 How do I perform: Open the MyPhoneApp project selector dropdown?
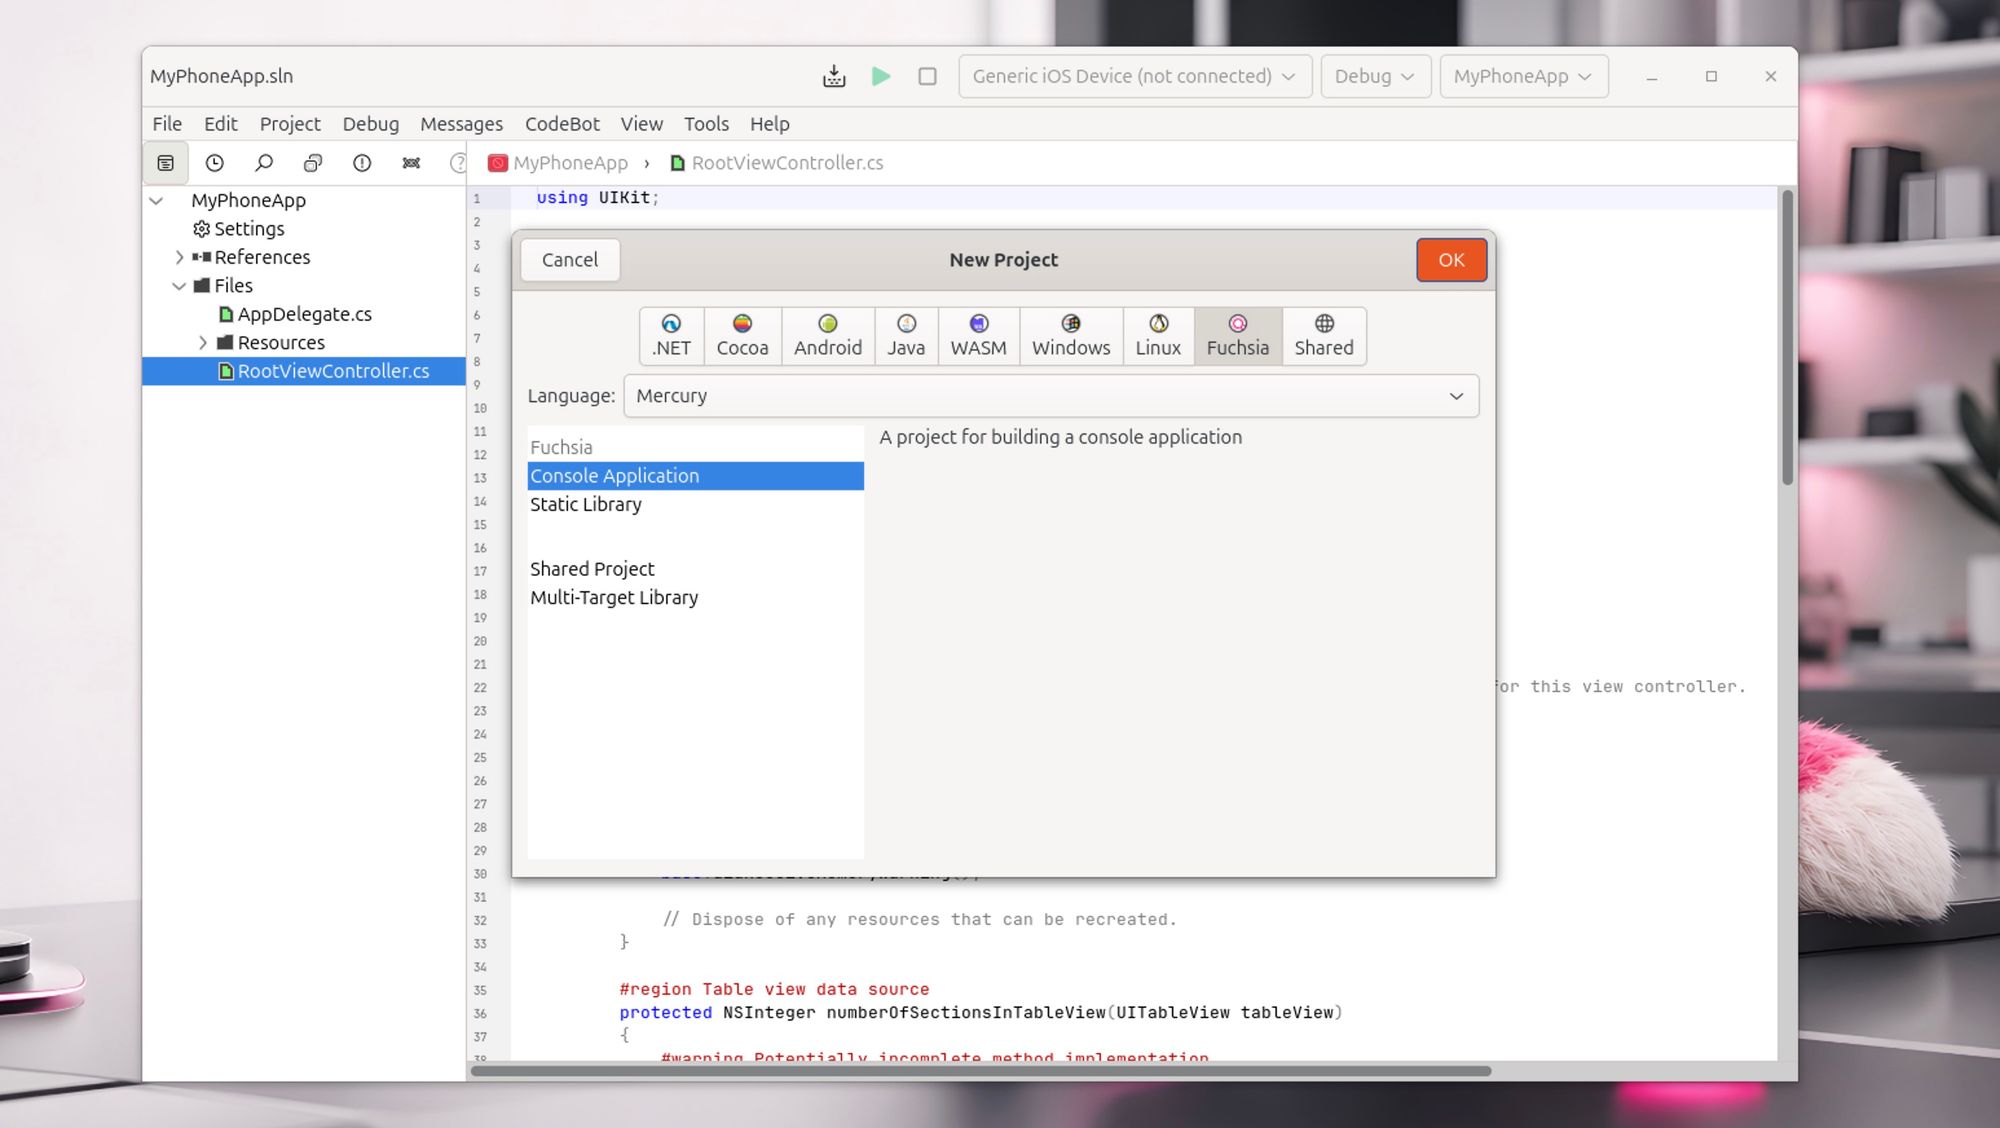[1523, 76]
